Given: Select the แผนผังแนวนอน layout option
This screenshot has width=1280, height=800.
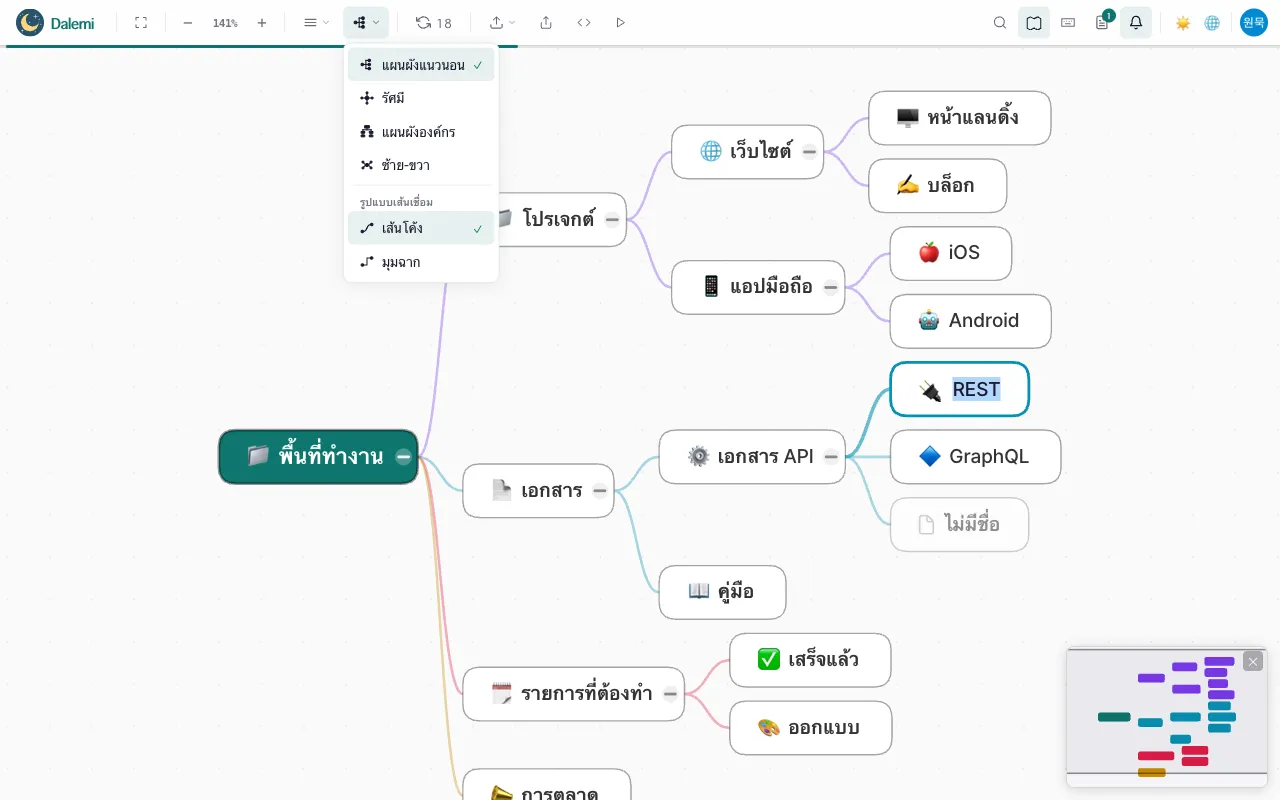Looking at the screenshot, I should [x=421, y=65].
